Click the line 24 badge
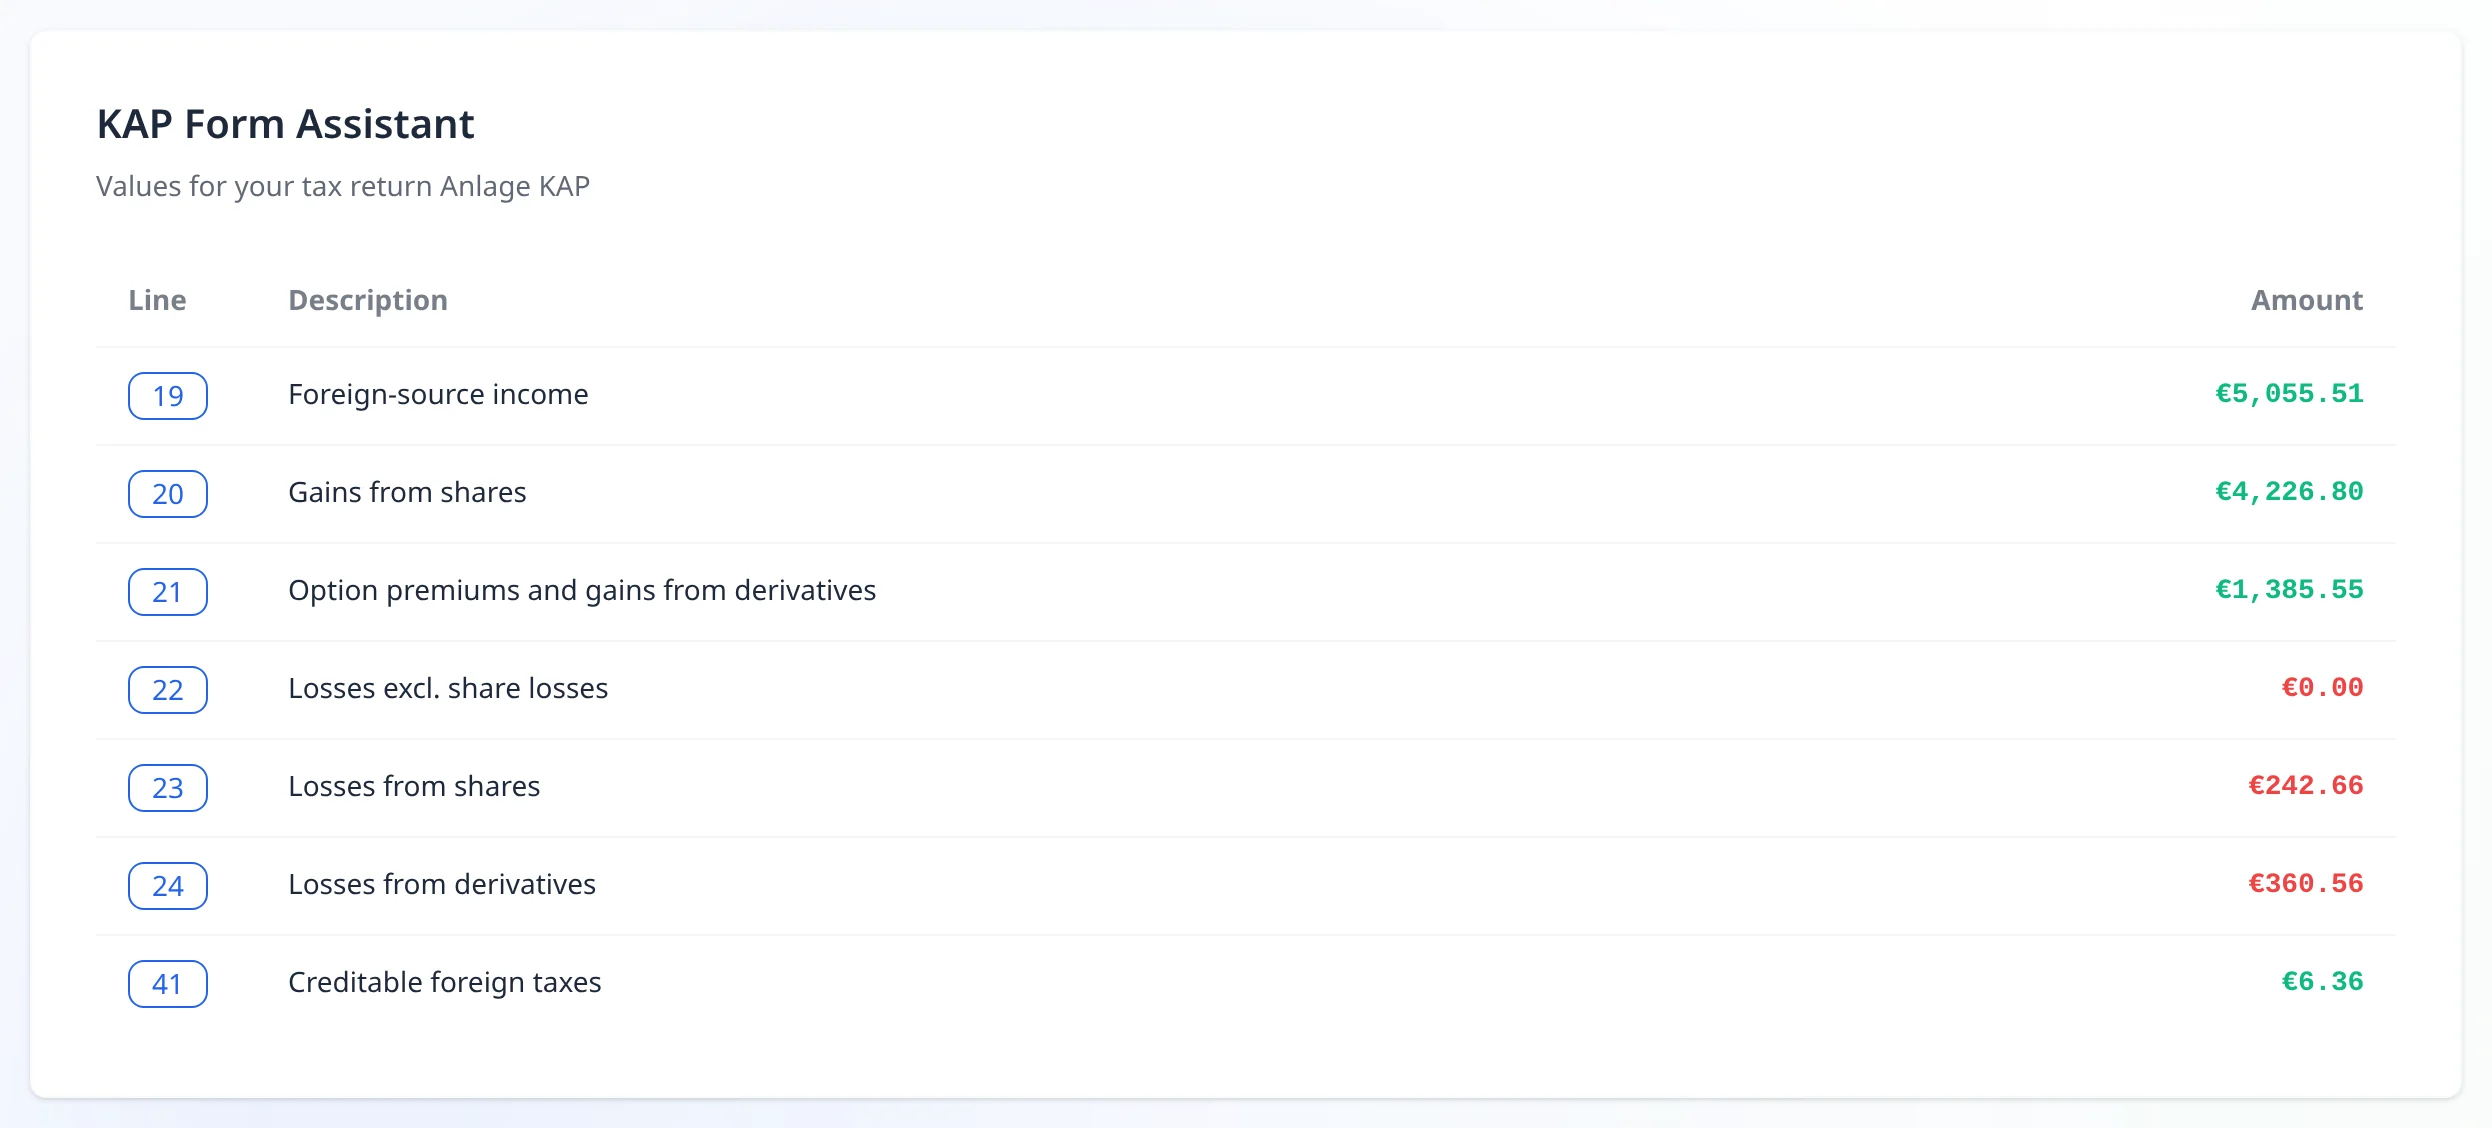The width and height of the screenshot is (2492, 1128). click(168, 886)
